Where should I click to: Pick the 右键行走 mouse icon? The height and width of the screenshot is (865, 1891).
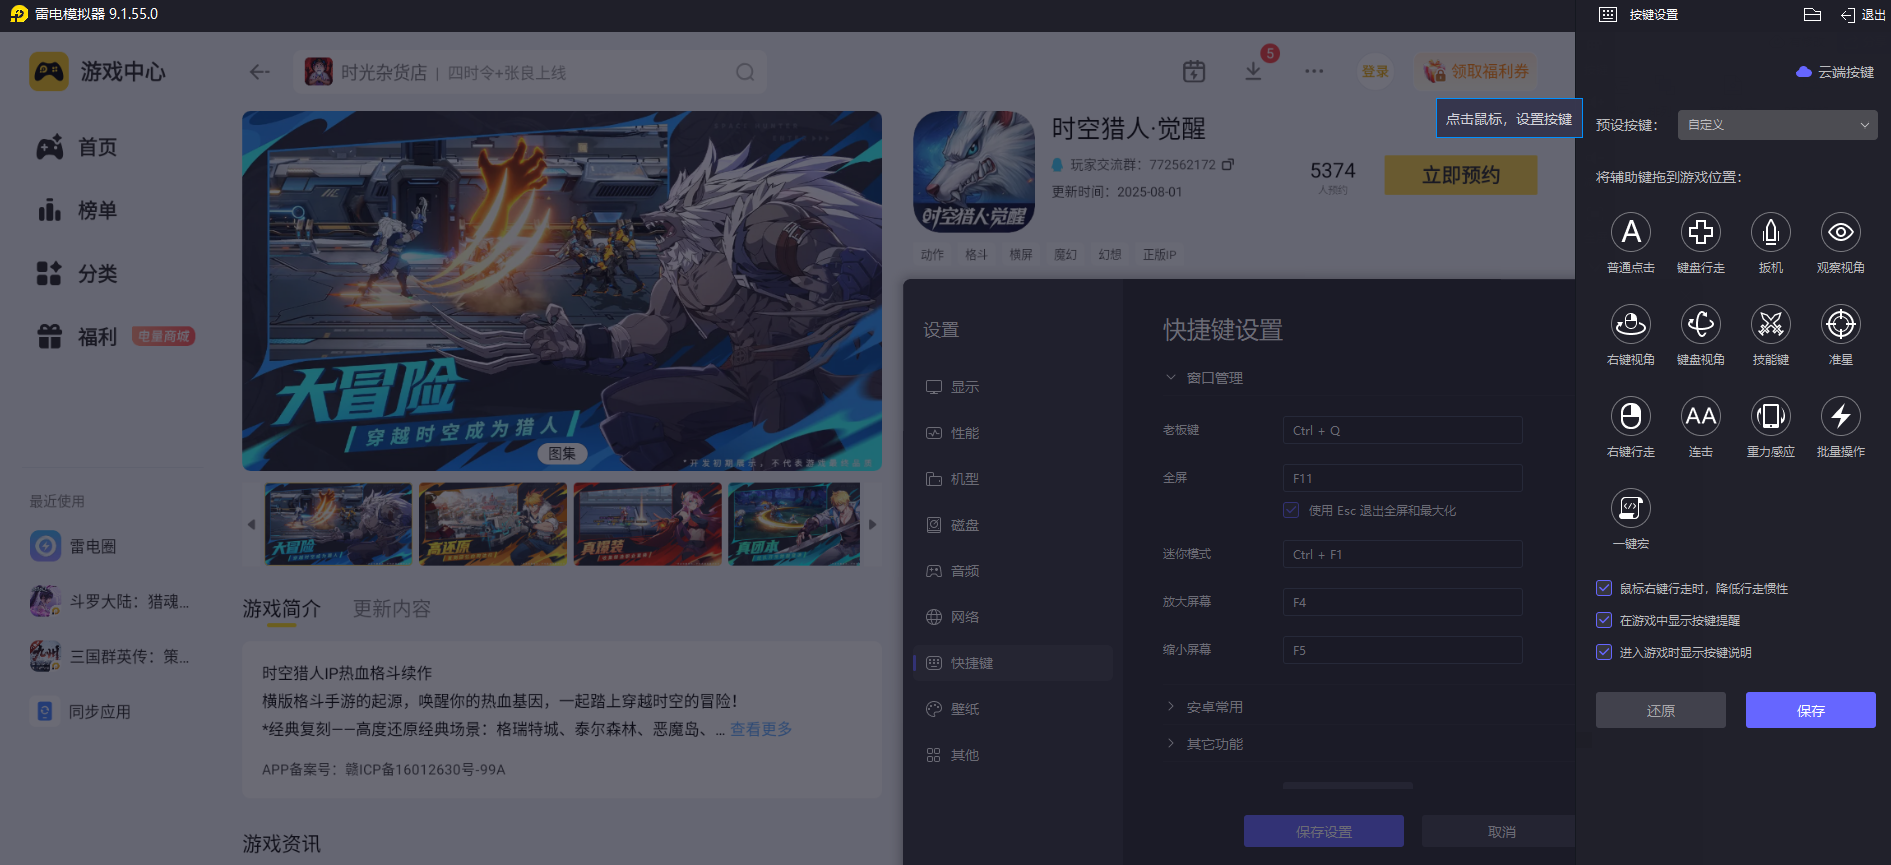coord(1631,416)
